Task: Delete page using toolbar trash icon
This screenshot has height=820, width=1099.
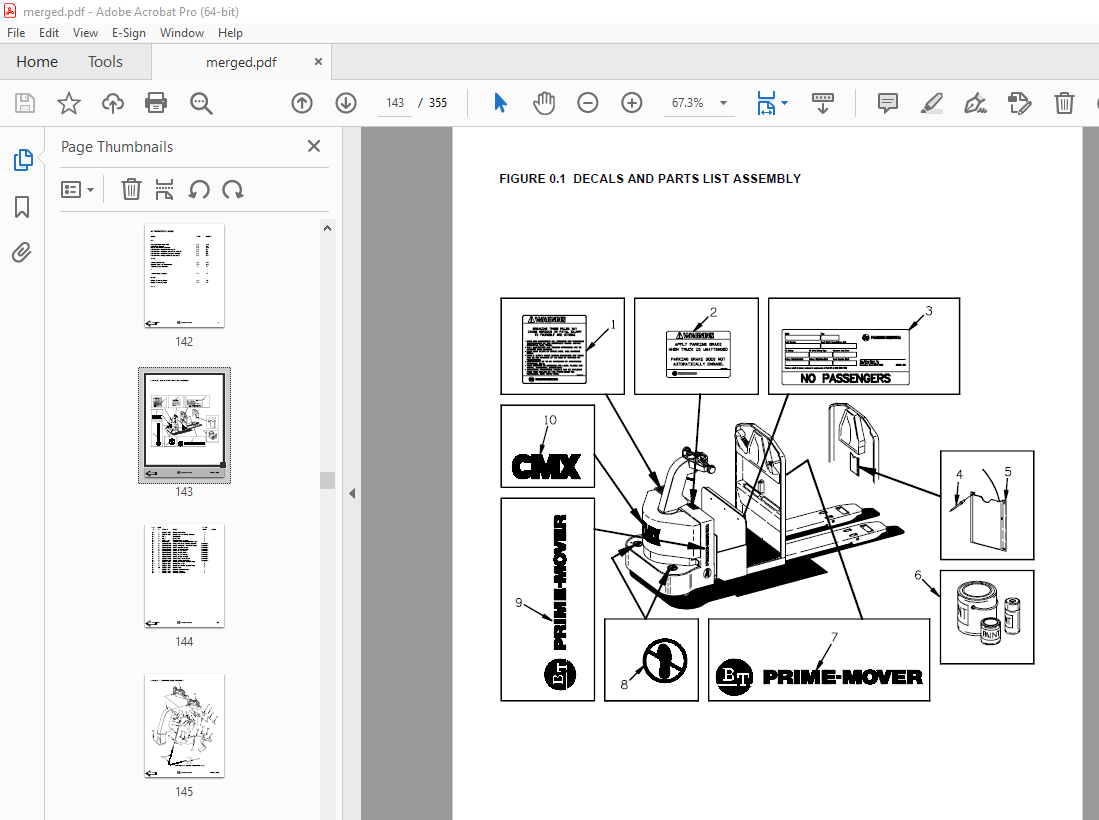Action: (x=1064, y=103)
